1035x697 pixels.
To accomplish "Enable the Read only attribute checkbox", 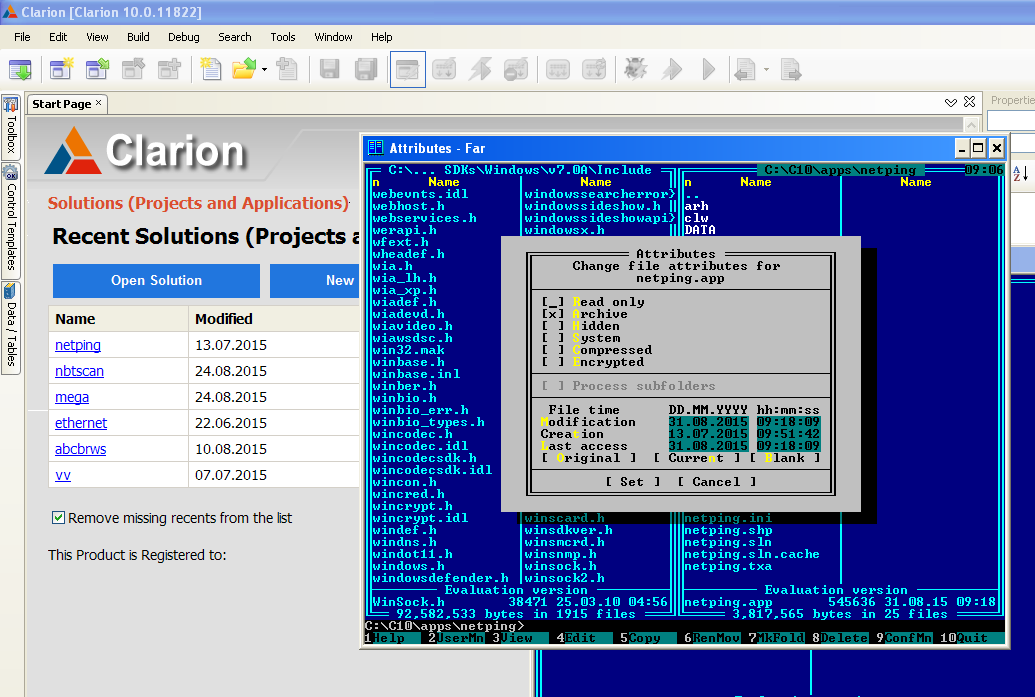I will tap(553, 302).
